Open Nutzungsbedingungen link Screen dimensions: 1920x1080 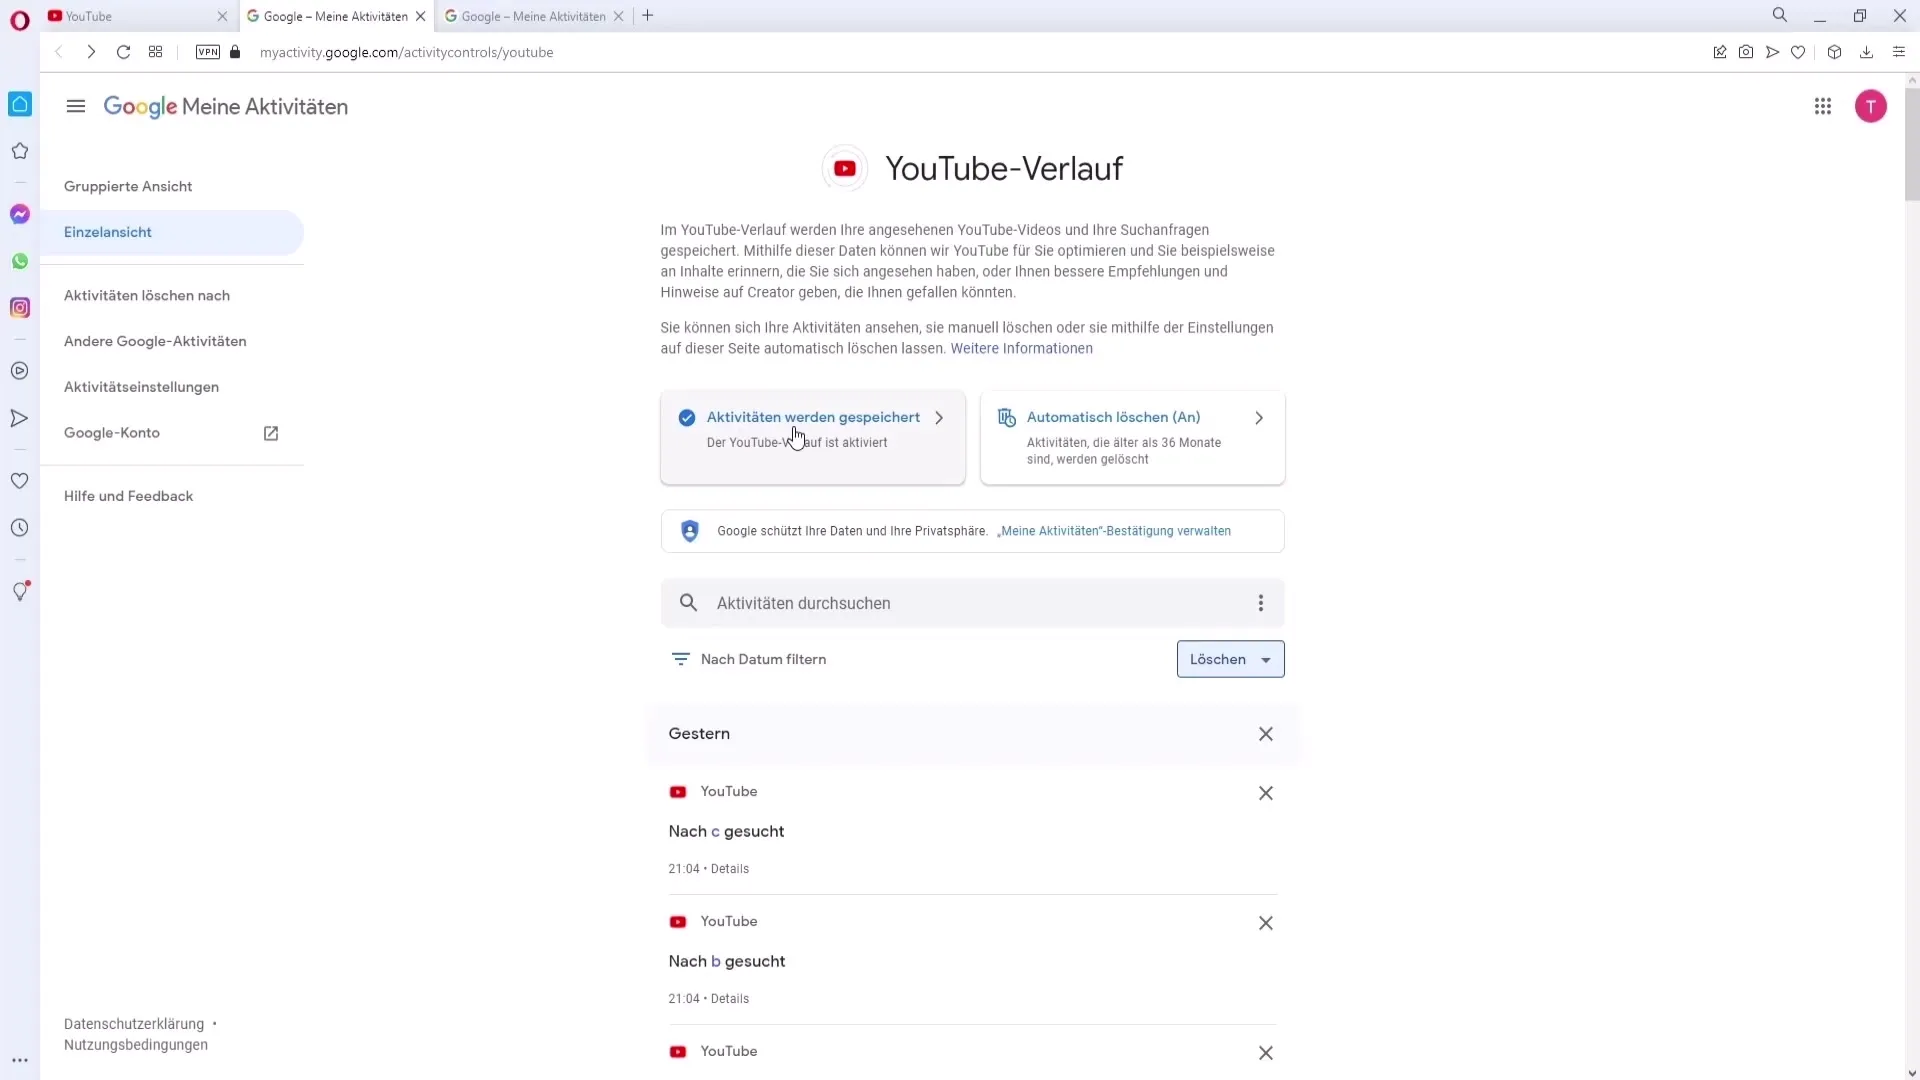tap(136, 1045)
